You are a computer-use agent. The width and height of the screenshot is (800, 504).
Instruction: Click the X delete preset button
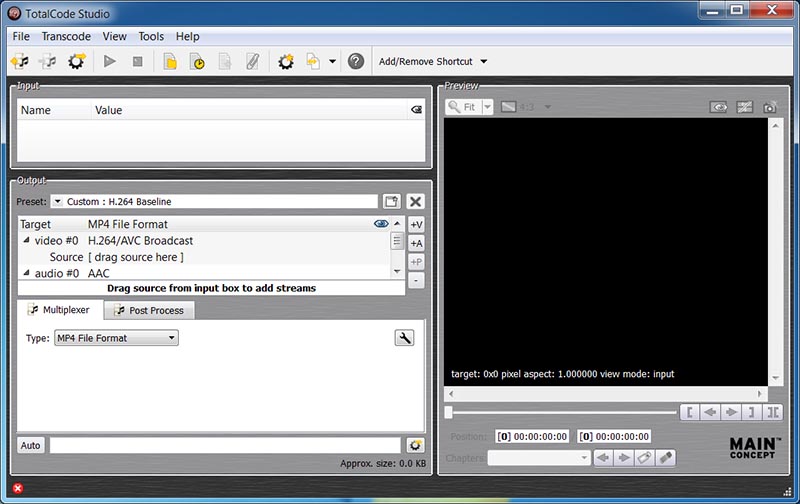point(415,201)
